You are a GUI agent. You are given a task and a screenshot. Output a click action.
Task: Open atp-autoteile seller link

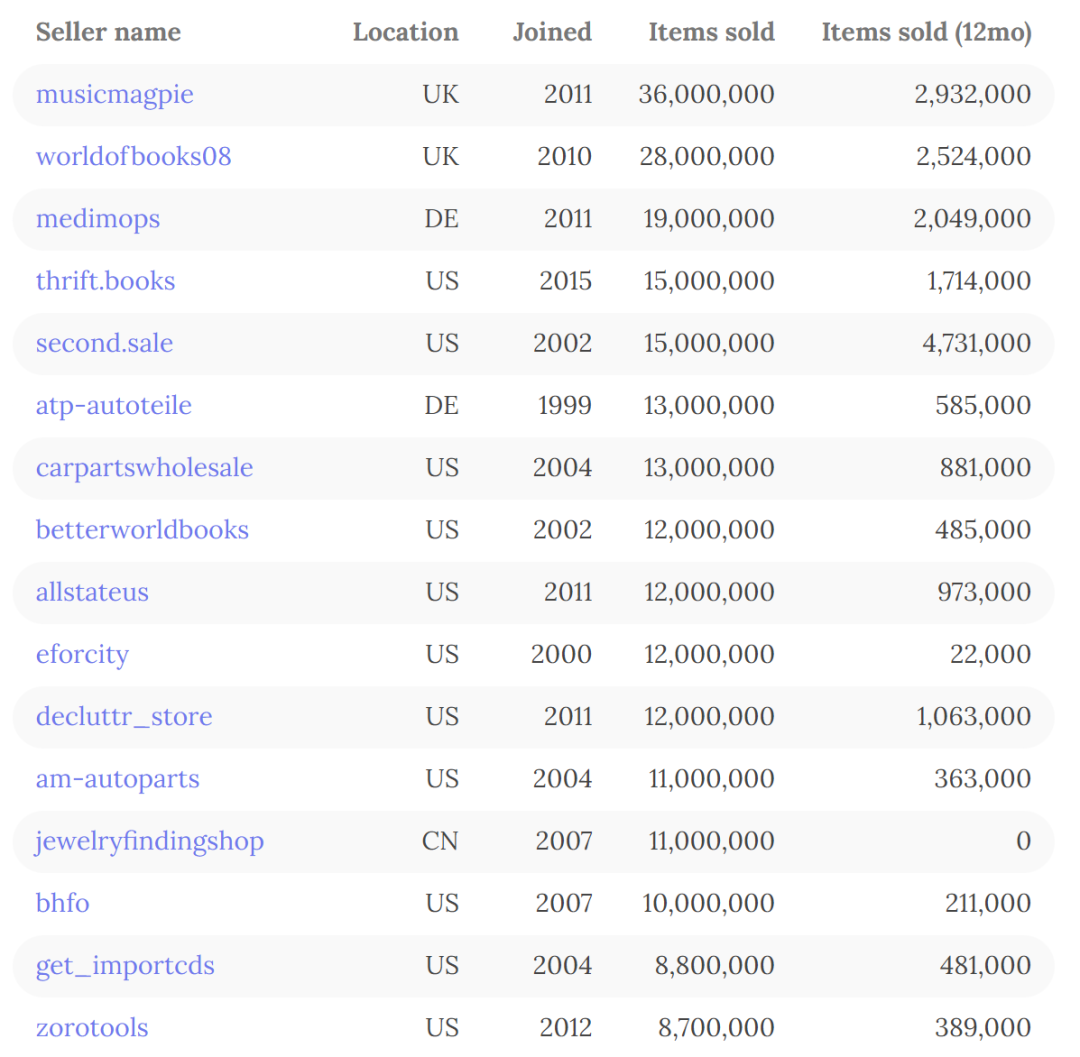(114, 406)
